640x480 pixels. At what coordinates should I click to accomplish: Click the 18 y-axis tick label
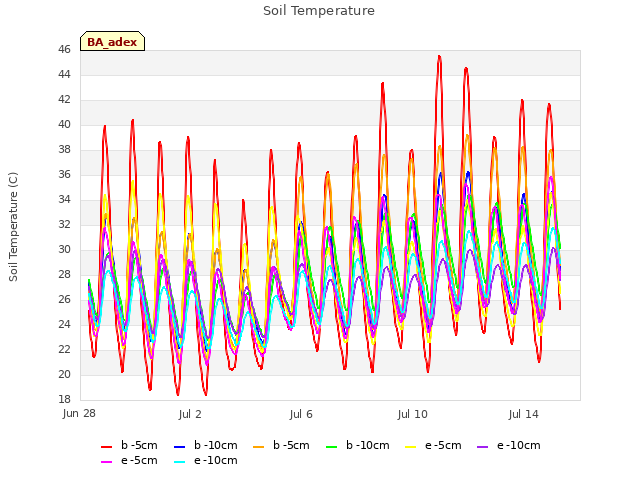(x=64, y=399)
